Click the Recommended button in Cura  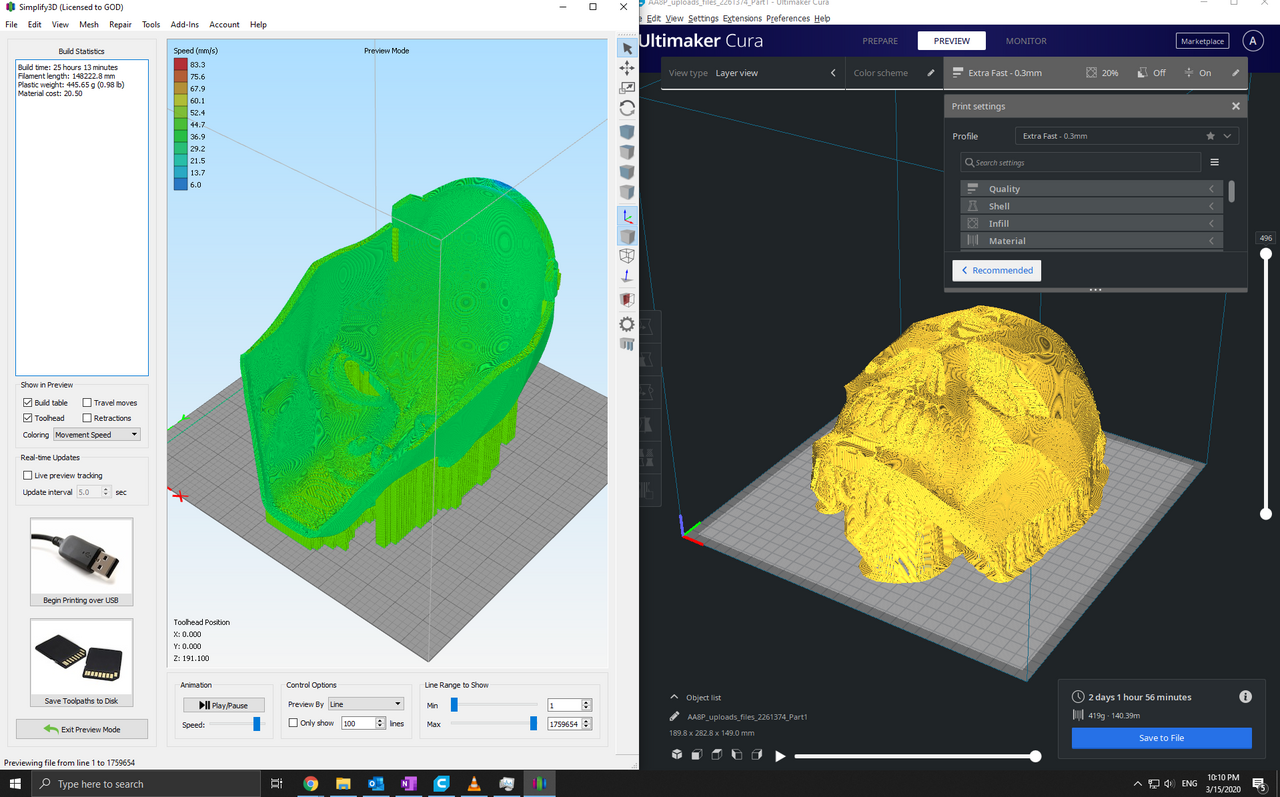click(x=996, y=270)
